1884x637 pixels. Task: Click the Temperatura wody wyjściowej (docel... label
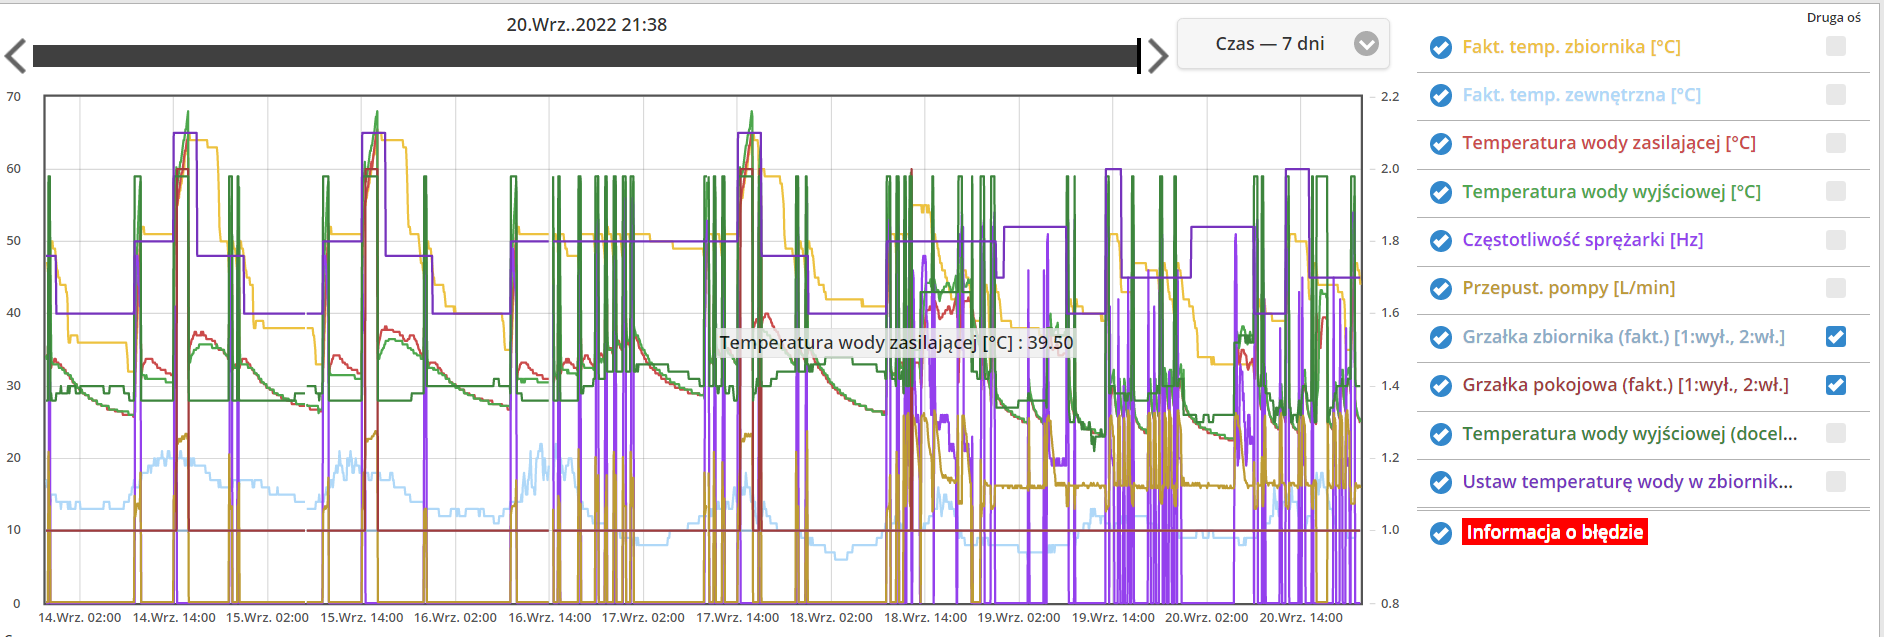click(x=1629, y=434)
